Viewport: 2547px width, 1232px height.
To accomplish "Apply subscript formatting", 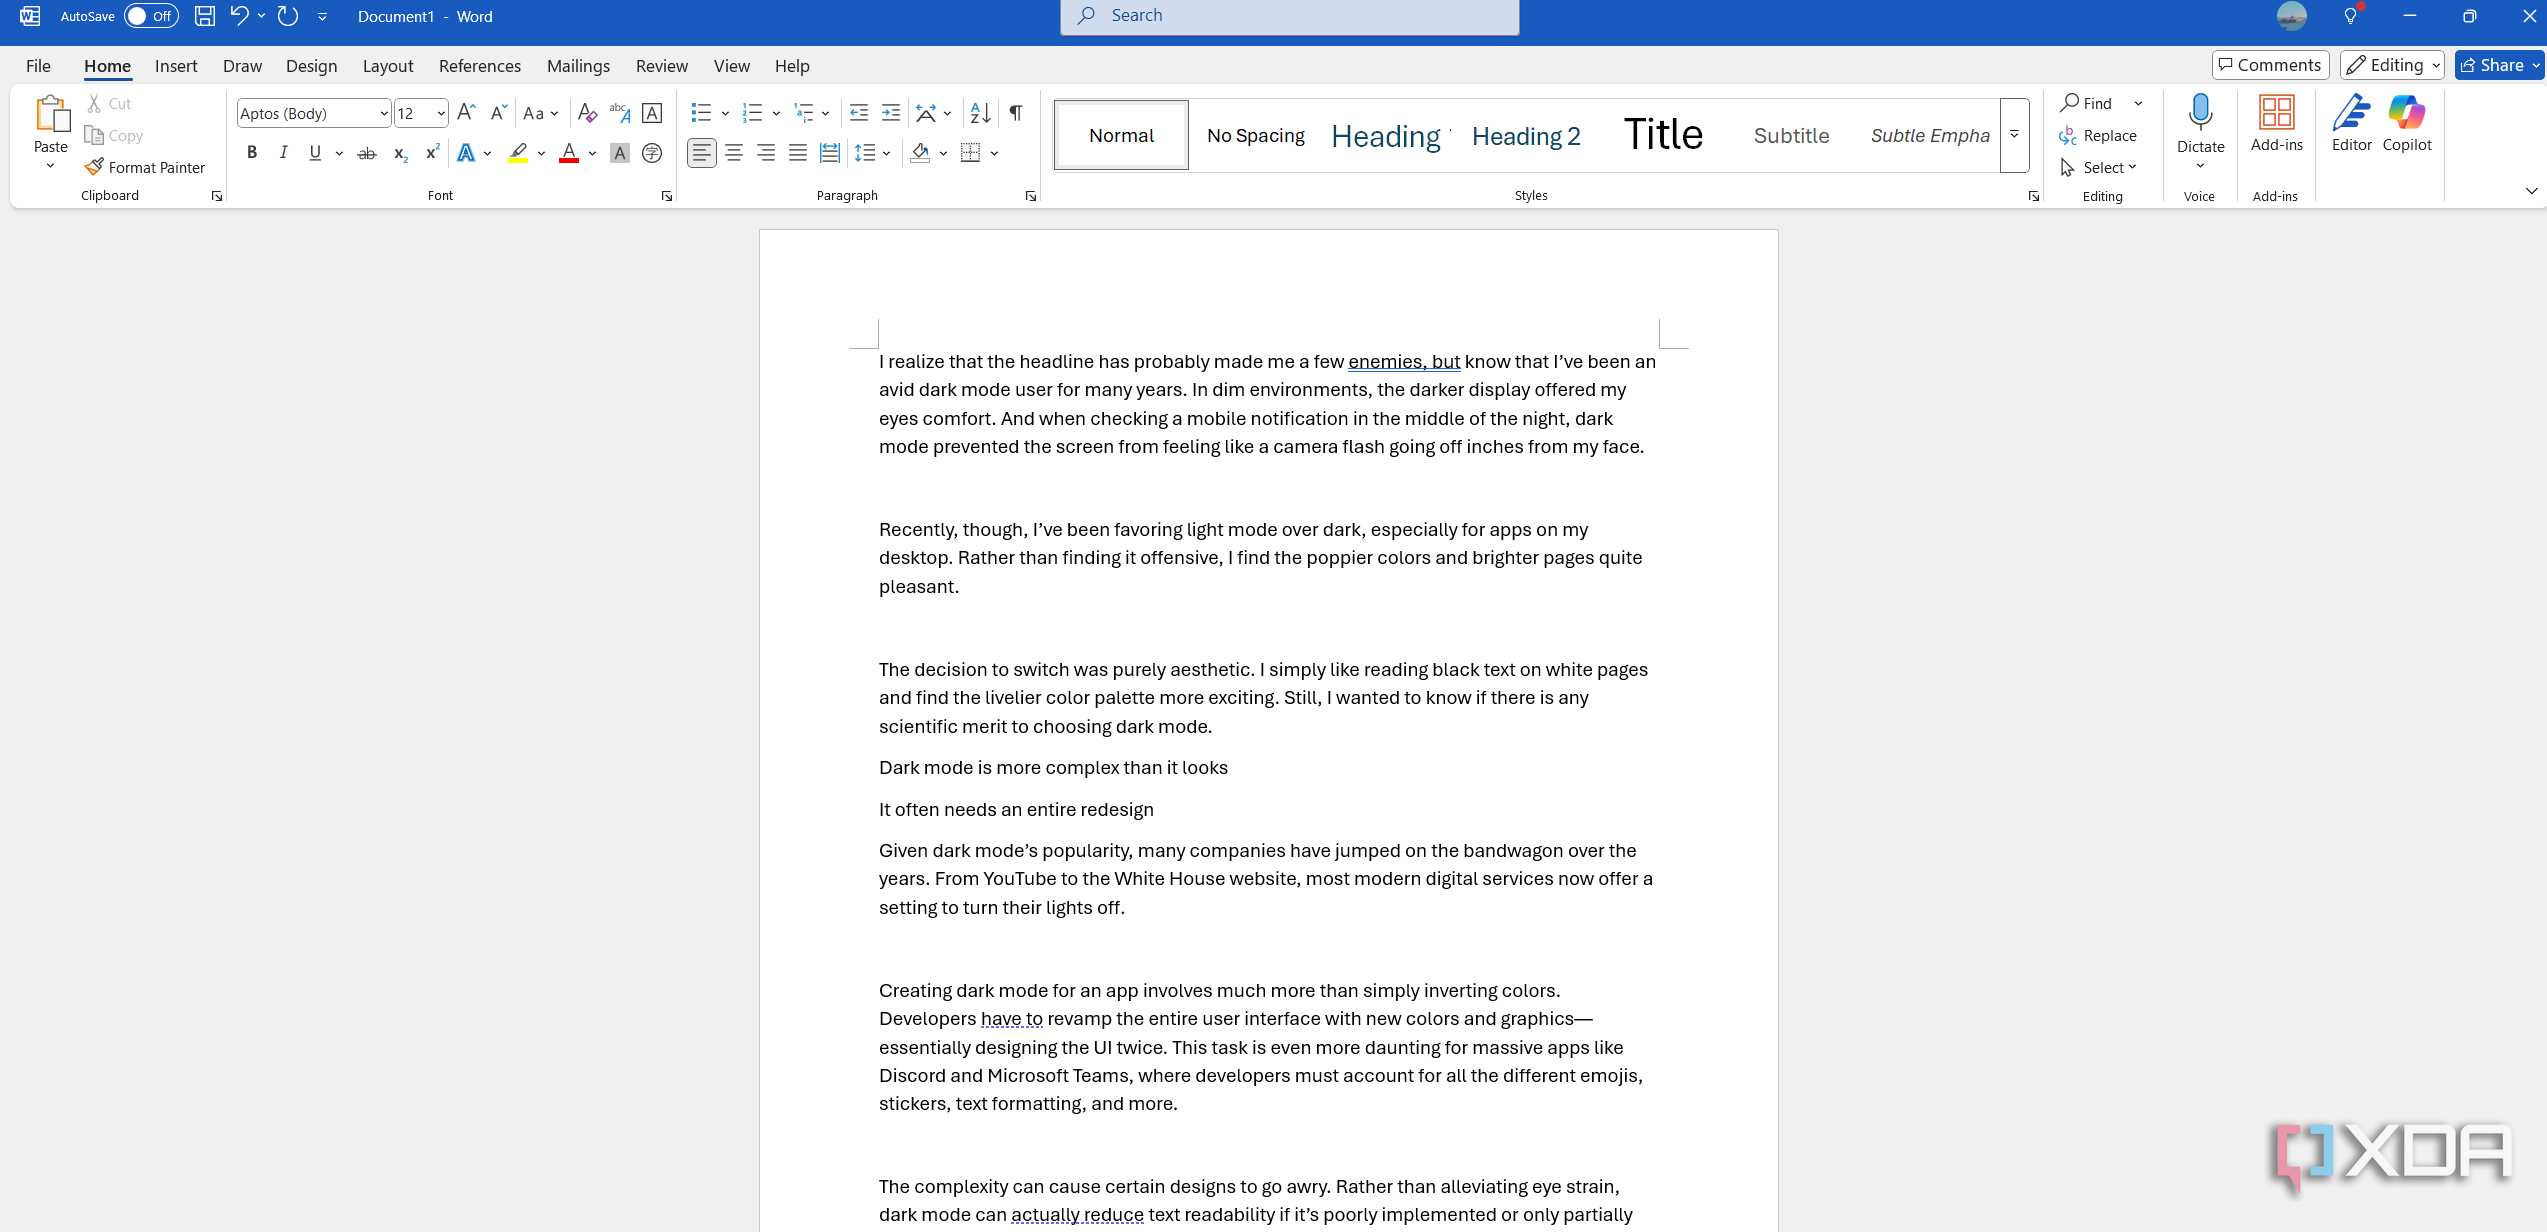I will [x=400, y=153].
